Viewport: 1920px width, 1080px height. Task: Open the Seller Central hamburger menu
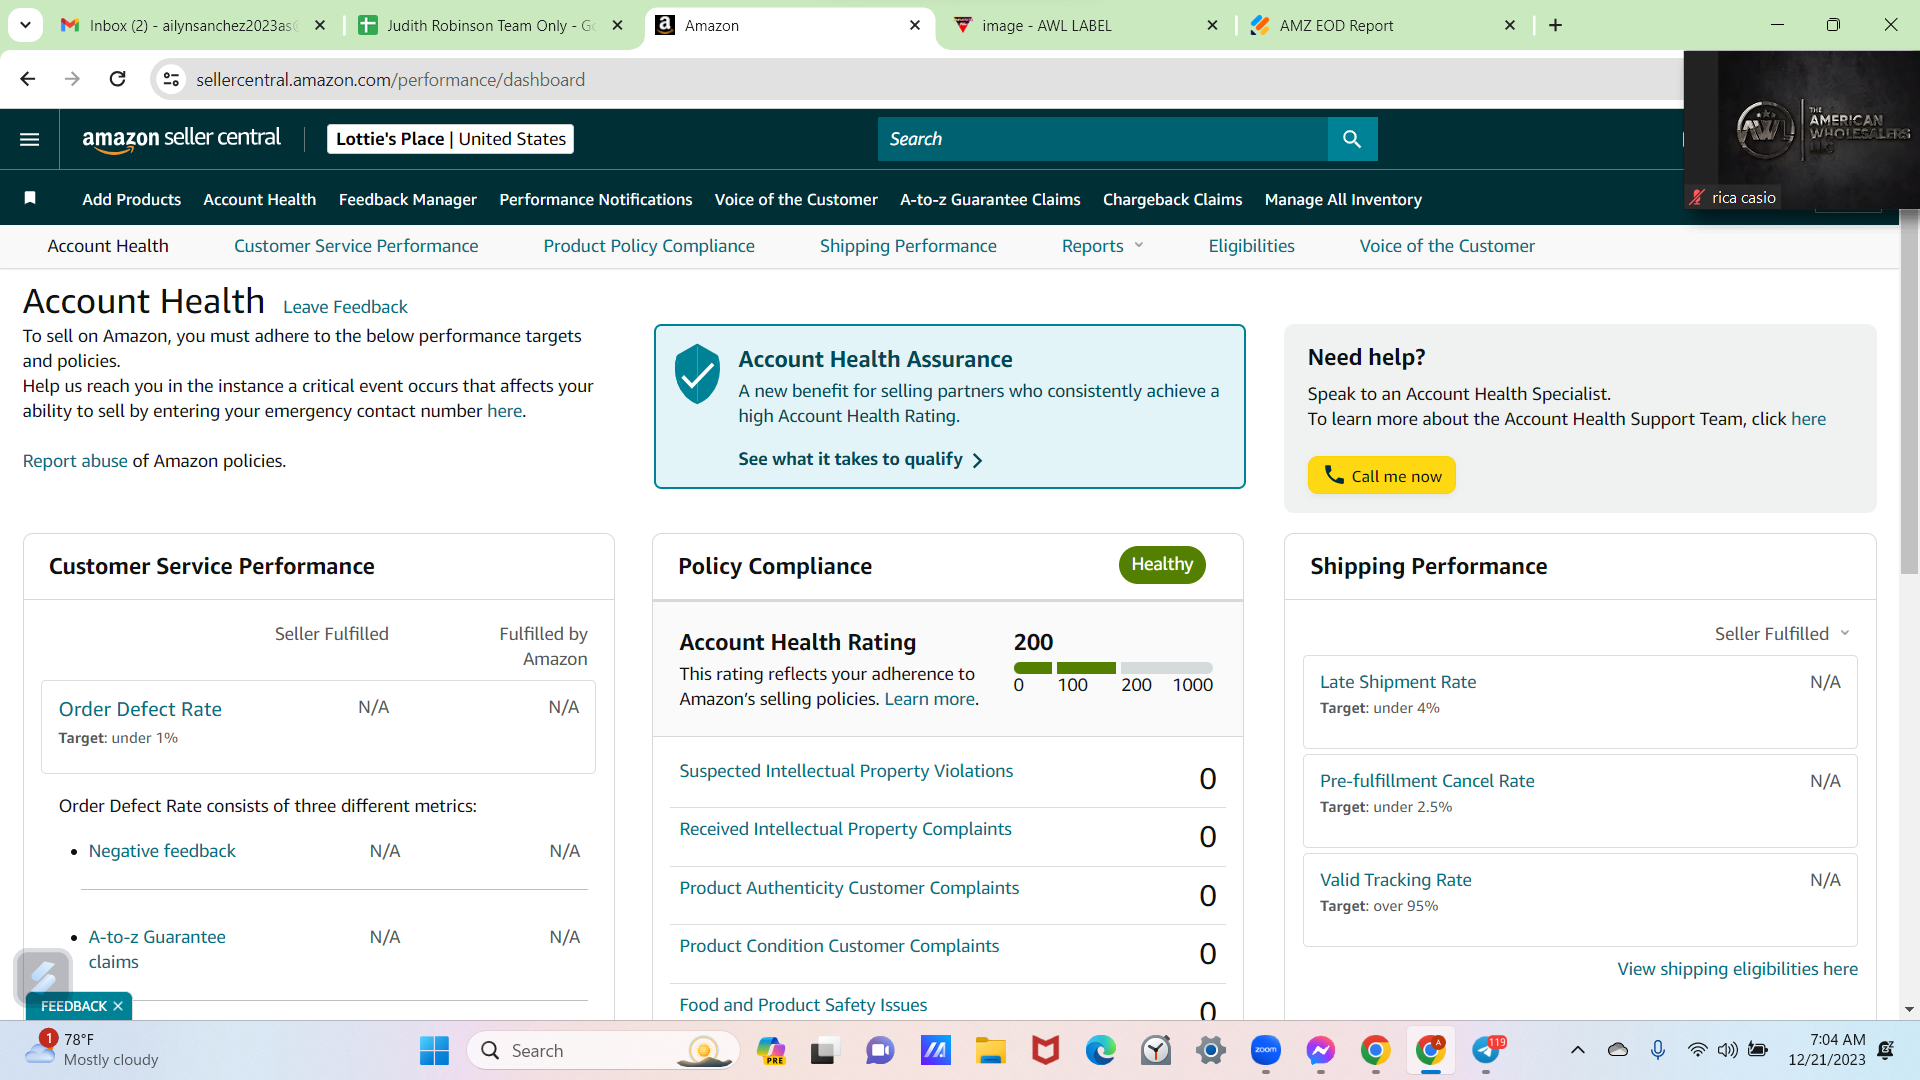(x=30, y=139)
